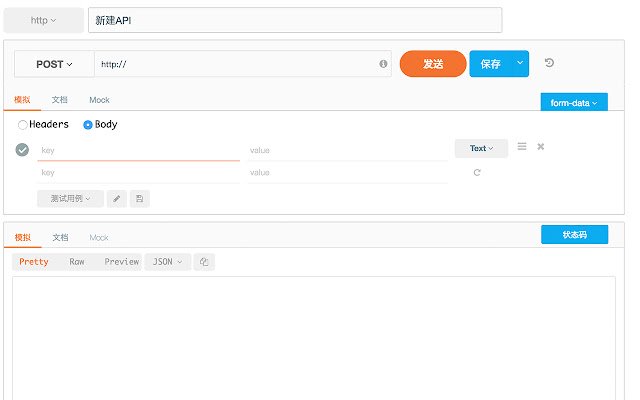Switch to the response 模拟 tab
The image size is (640, 400).
[x=22, y=237]
